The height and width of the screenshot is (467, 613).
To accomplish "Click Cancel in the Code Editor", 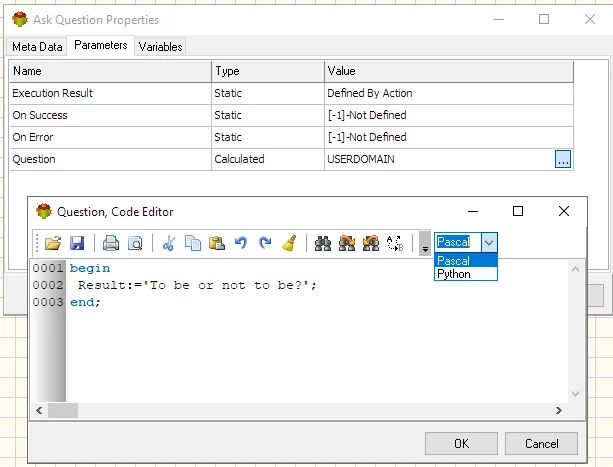I will point(541,444).
